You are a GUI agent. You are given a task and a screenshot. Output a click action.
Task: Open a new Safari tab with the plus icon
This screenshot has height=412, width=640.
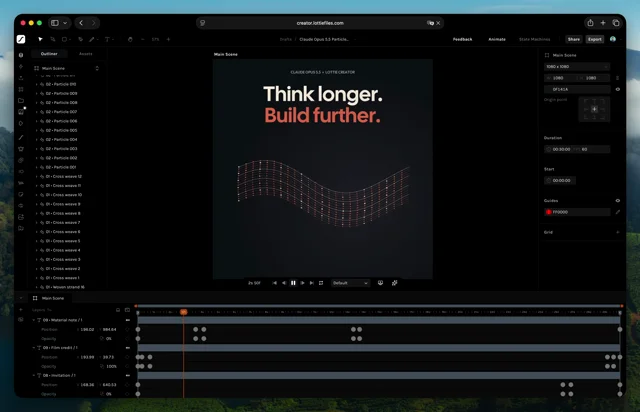[603, 23]
